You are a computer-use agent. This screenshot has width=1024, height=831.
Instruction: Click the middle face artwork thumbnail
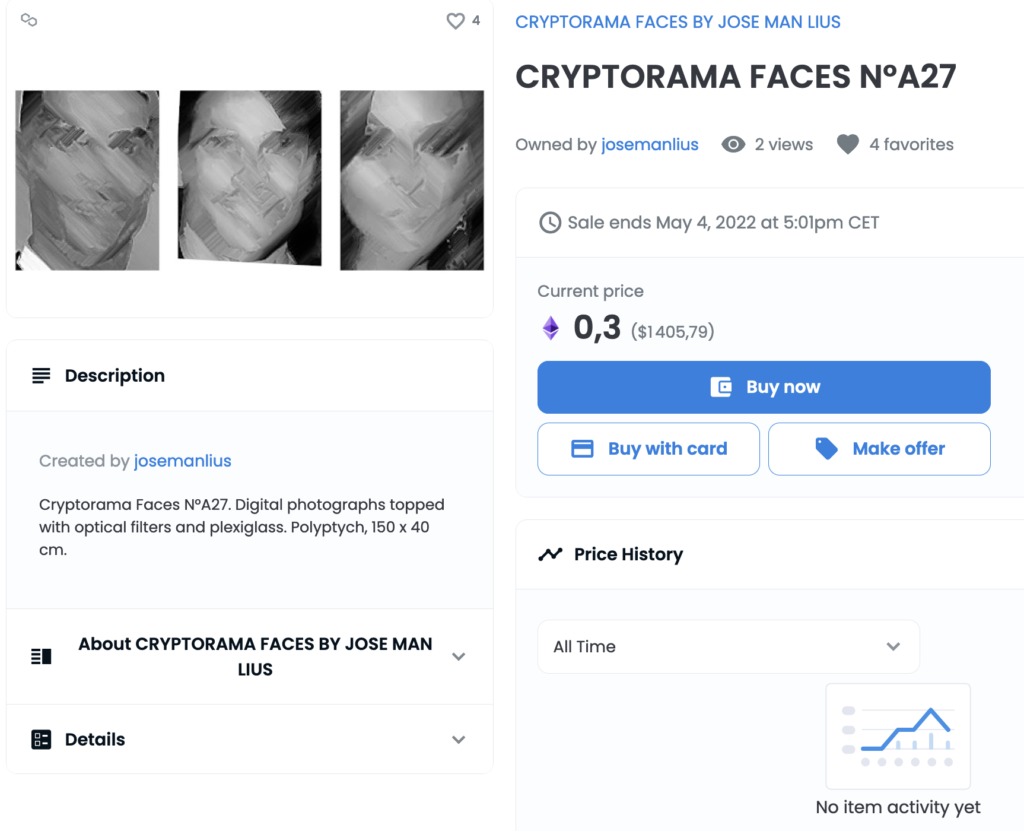click(249, 179)
